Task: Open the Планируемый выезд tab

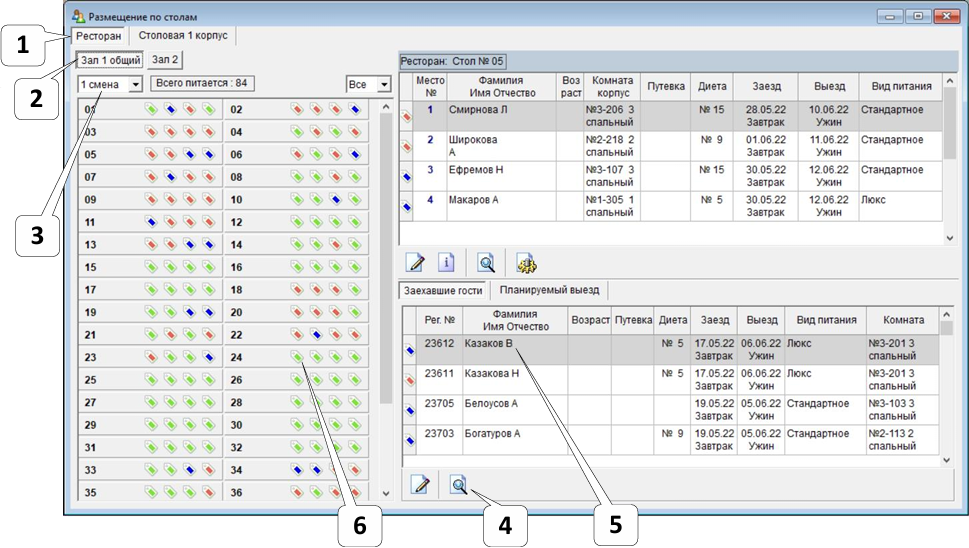Action: tap(549, 290)
